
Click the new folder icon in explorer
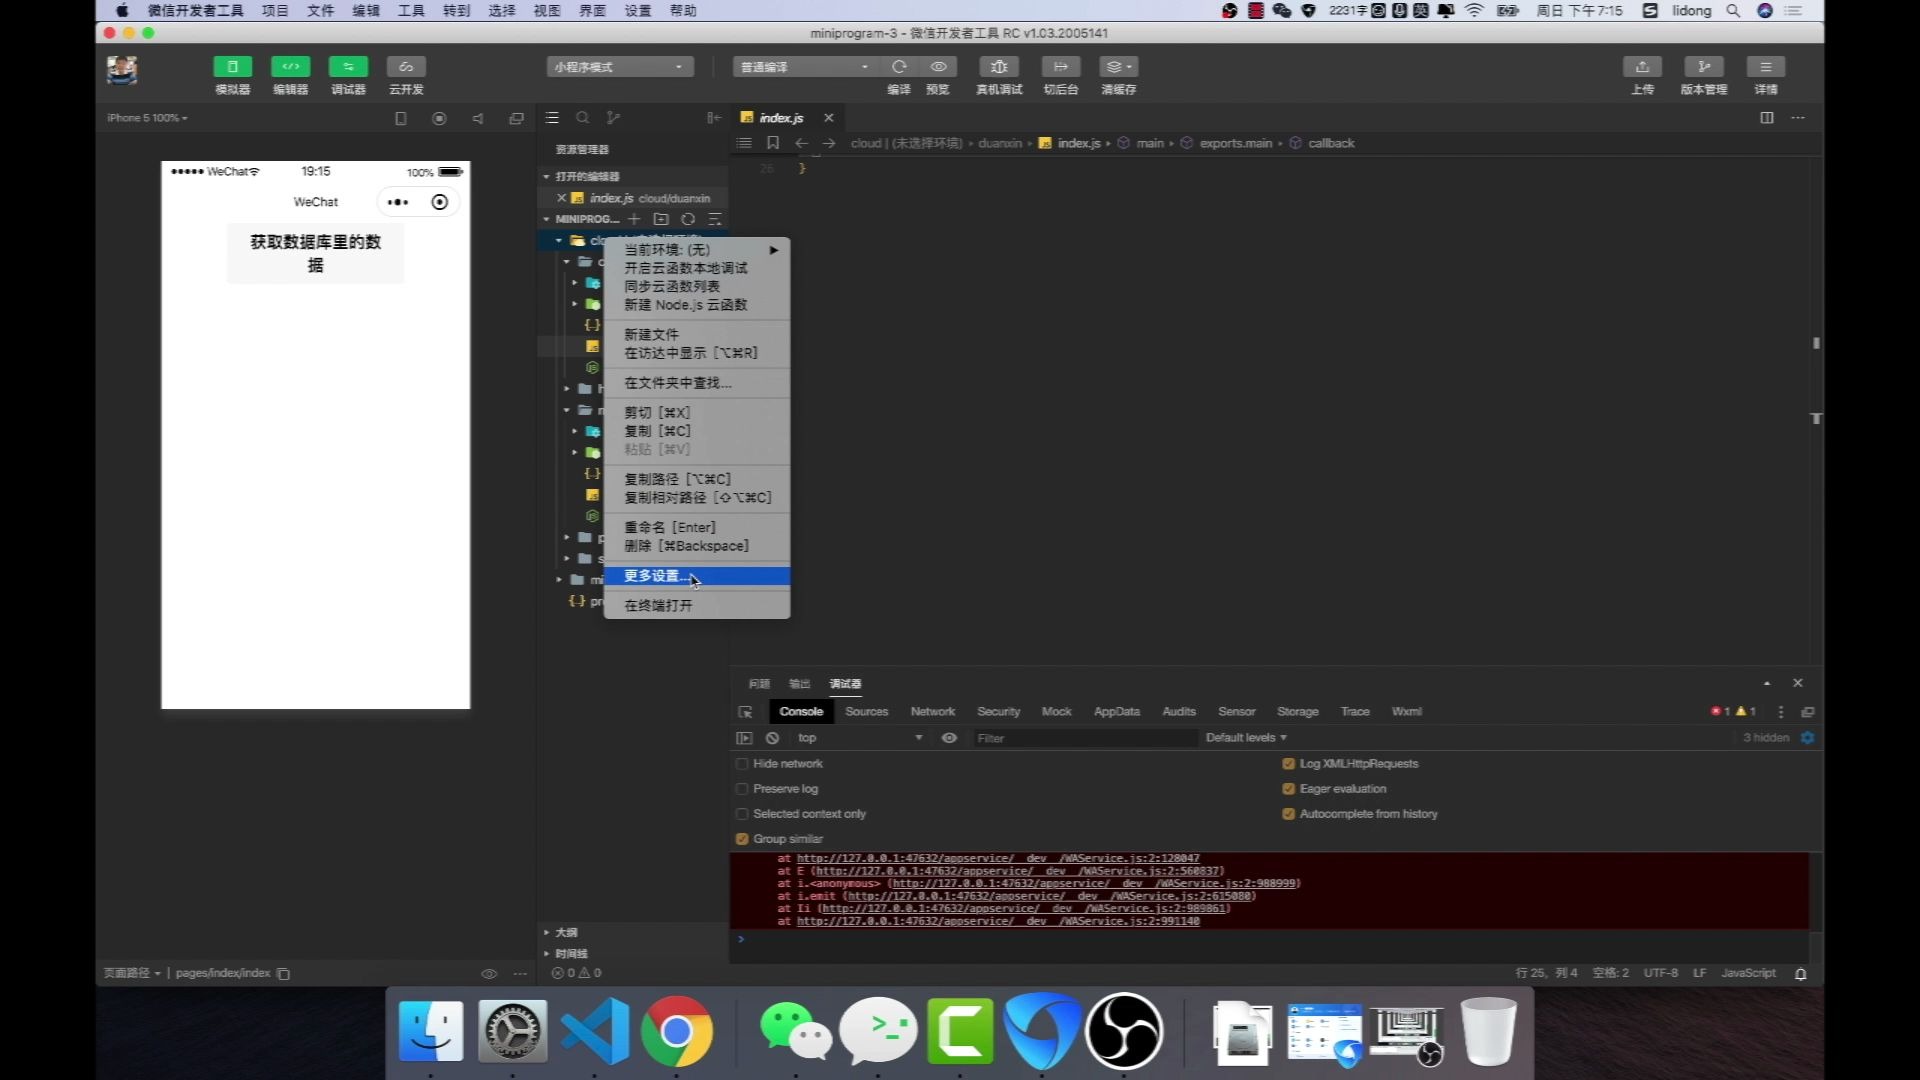[661, 219]
